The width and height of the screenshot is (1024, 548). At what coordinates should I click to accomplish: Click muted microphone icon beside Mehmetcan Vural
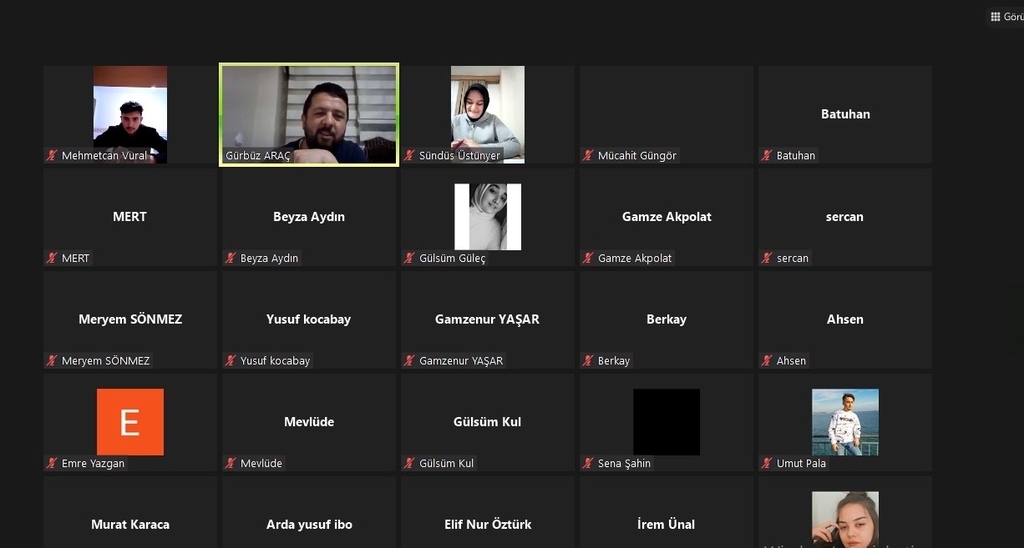(x=52, y=156)
